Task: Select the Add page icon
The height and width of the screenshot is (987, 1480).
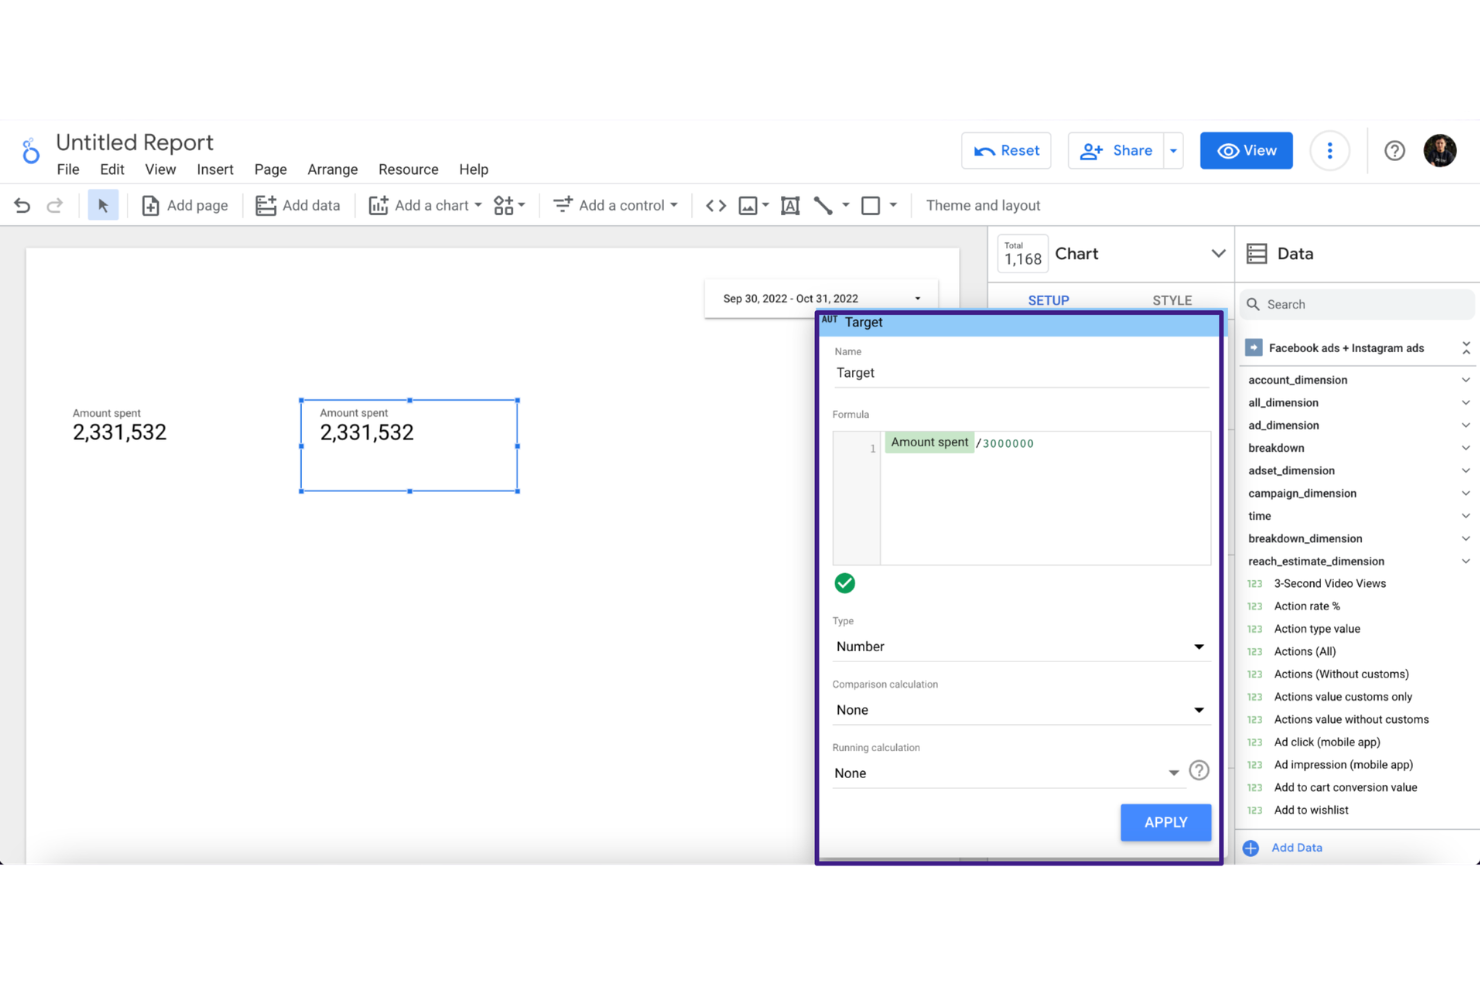Action: click(x=150, y=205)
